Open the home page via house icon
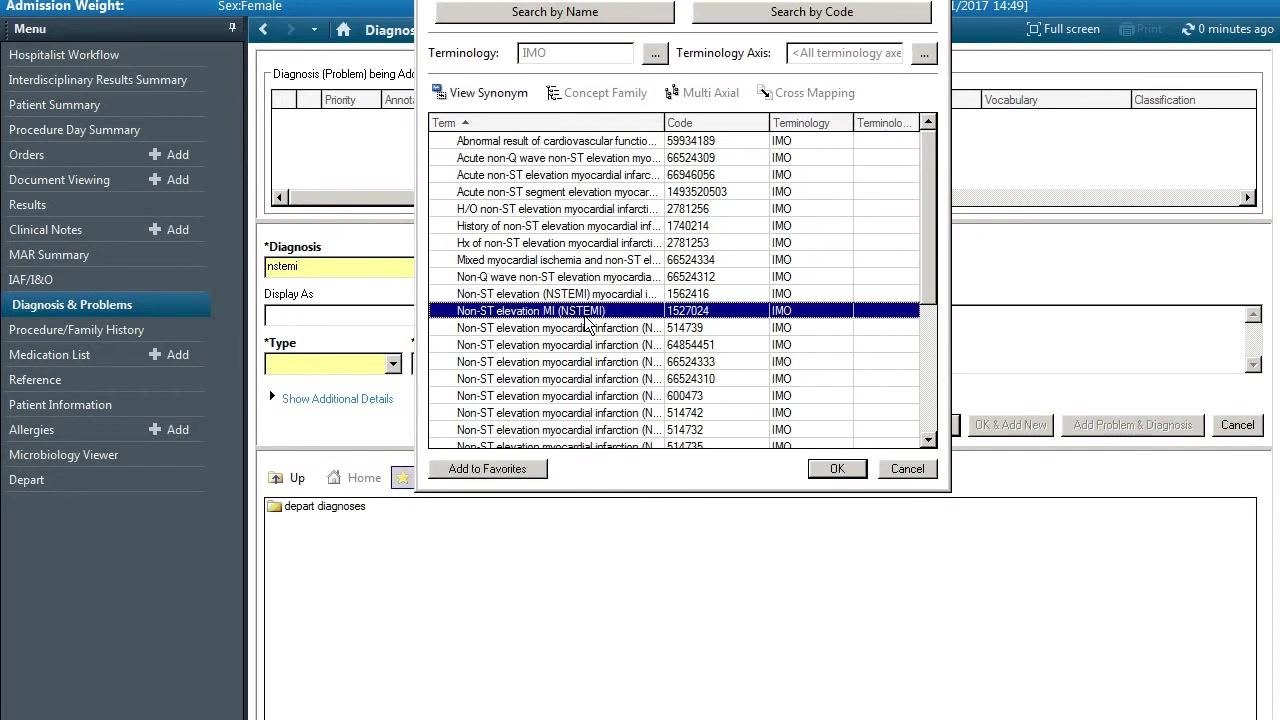 (343, 29)
